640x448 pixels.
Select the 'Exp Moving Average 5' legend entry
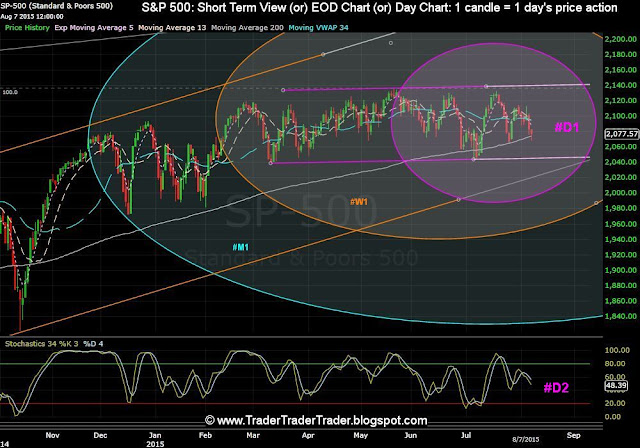[94, 28]
